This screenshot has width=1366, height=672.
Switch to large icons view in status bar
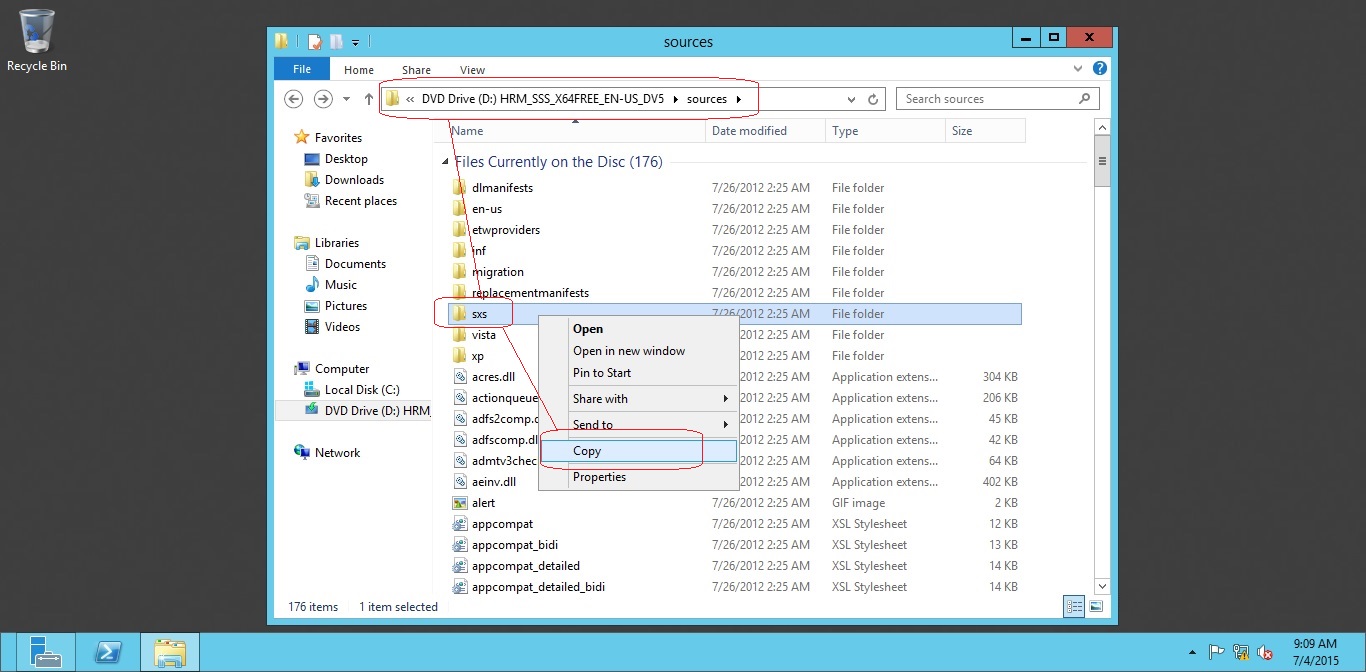point(1096,606)
